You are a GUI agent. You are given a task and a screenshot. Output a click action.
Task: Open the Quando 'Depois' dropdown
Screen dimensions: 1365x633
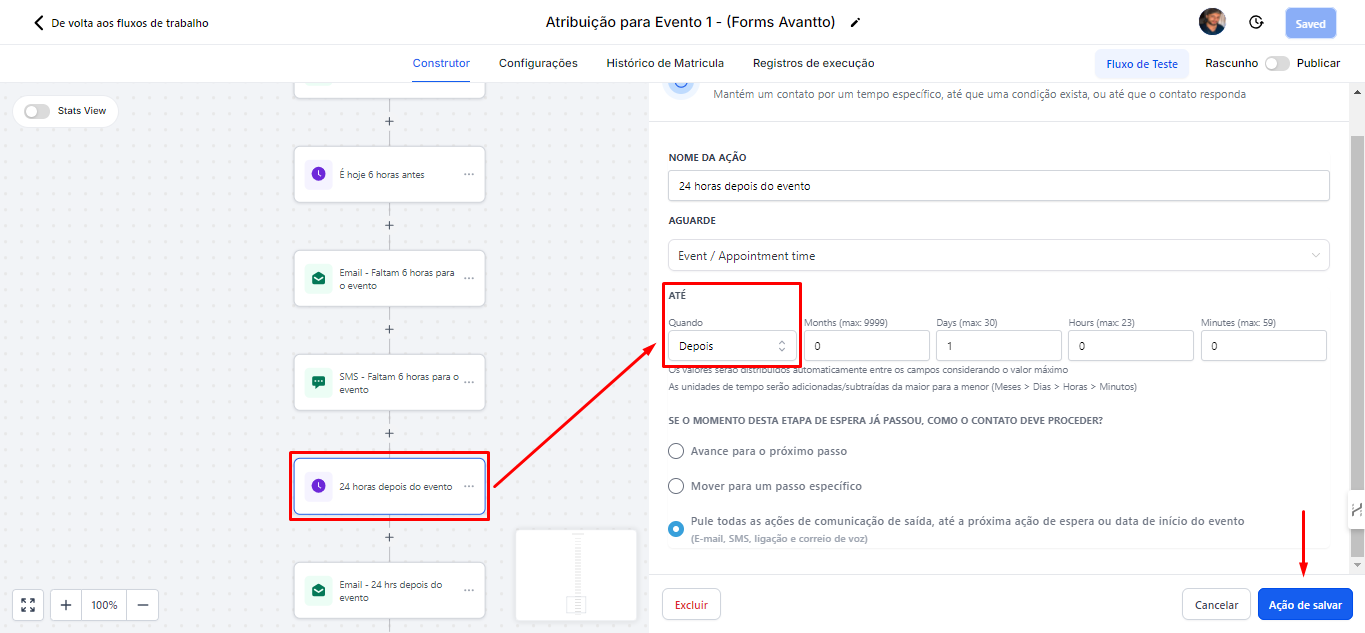(732, 346)
